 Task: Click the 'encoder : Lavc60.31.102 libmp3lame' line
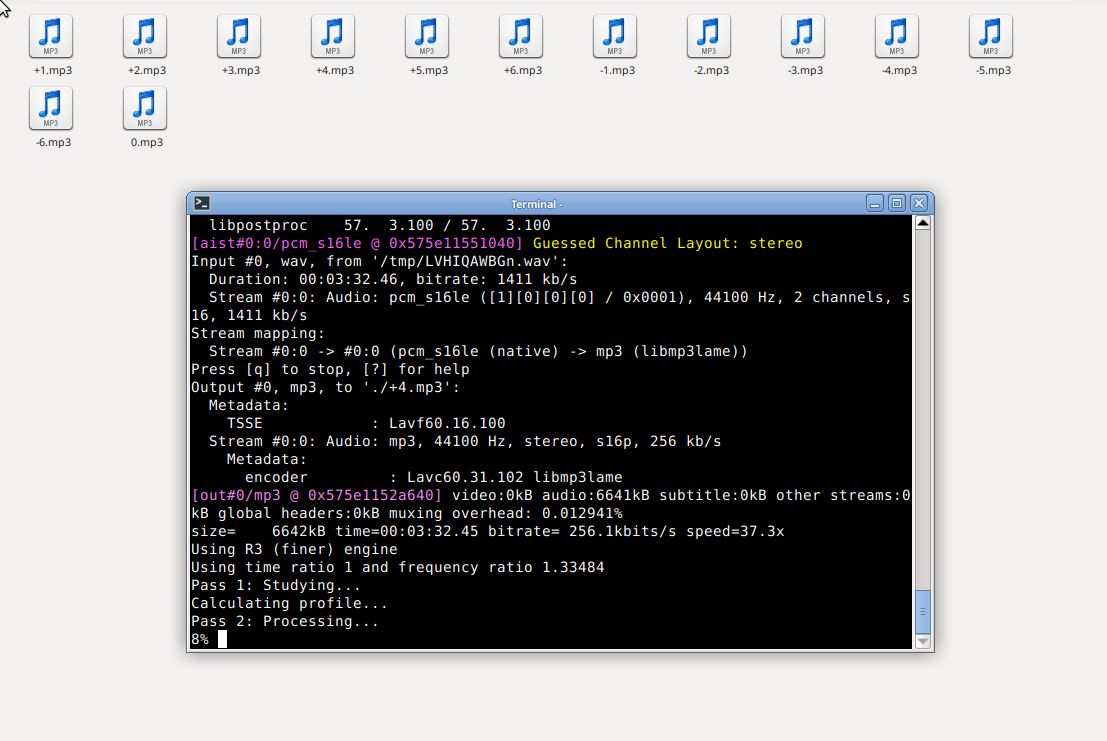pyautogui.click(x=433, y=477)
